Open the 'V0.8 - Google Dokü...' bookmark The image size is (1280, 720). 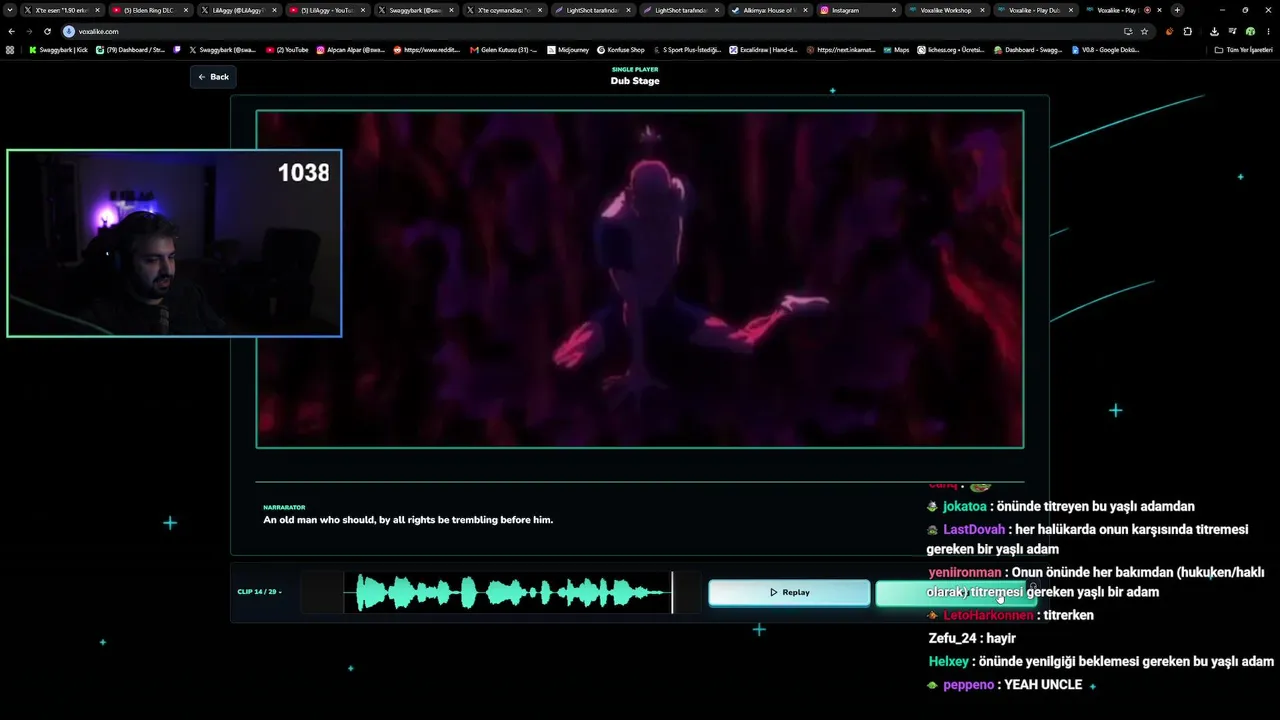(1105, 49)
